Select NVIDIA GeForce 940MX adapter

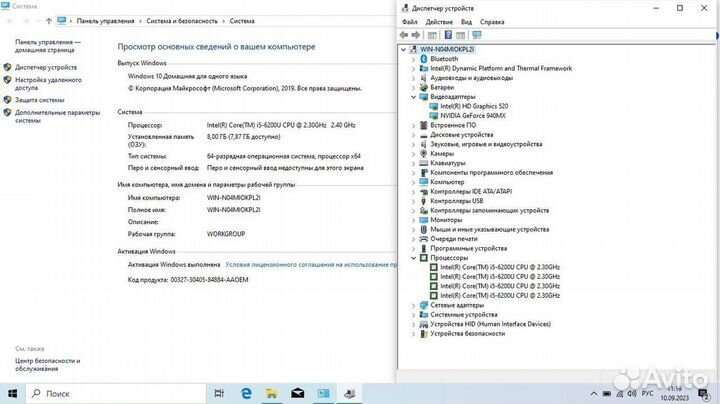point(472,116)
